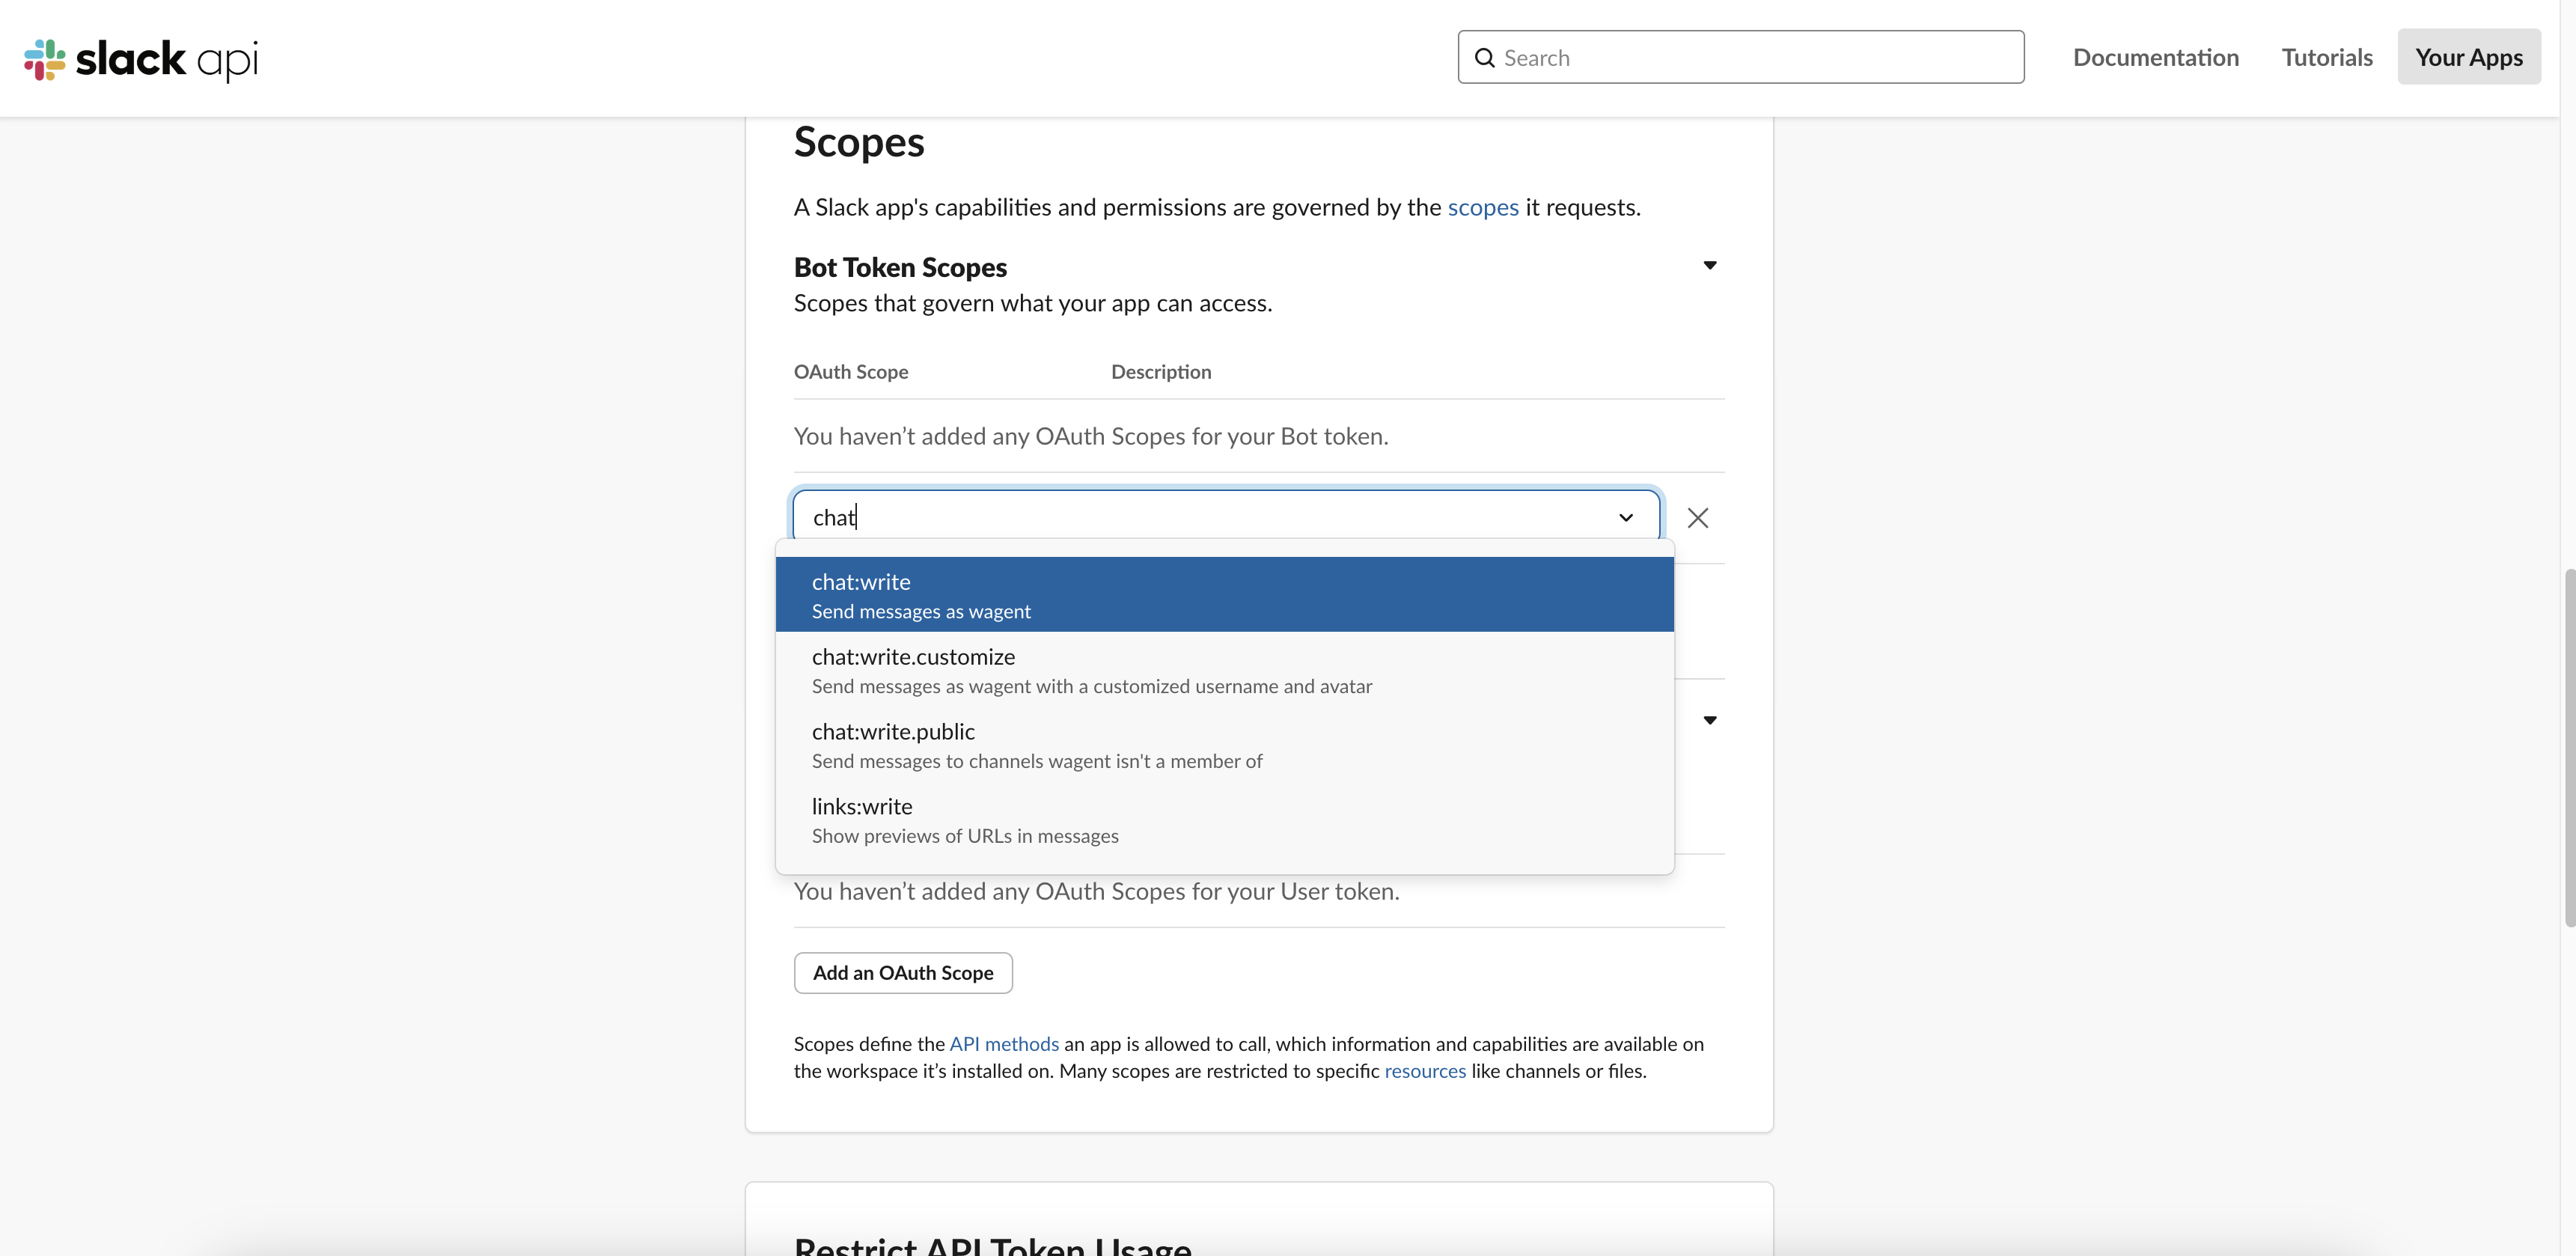Screen dimensions: 2576x1256
Task: Open the resources link
Action: 1424,1071
